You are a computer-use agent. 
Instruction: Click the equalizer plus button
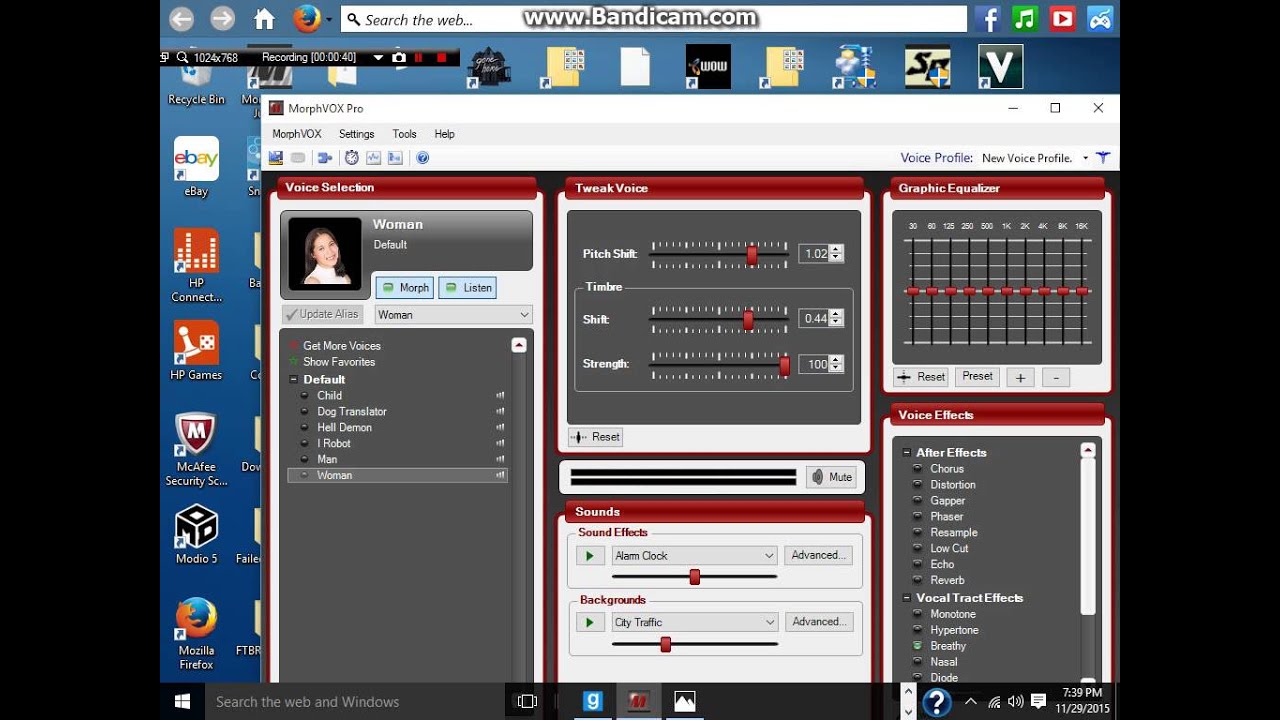click(1020, 377)
